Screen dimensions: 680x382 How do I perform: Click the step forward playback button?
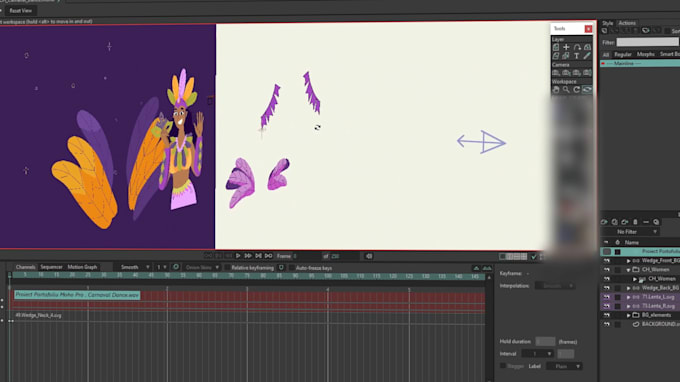pyautogui.click(x=248, y=256)
